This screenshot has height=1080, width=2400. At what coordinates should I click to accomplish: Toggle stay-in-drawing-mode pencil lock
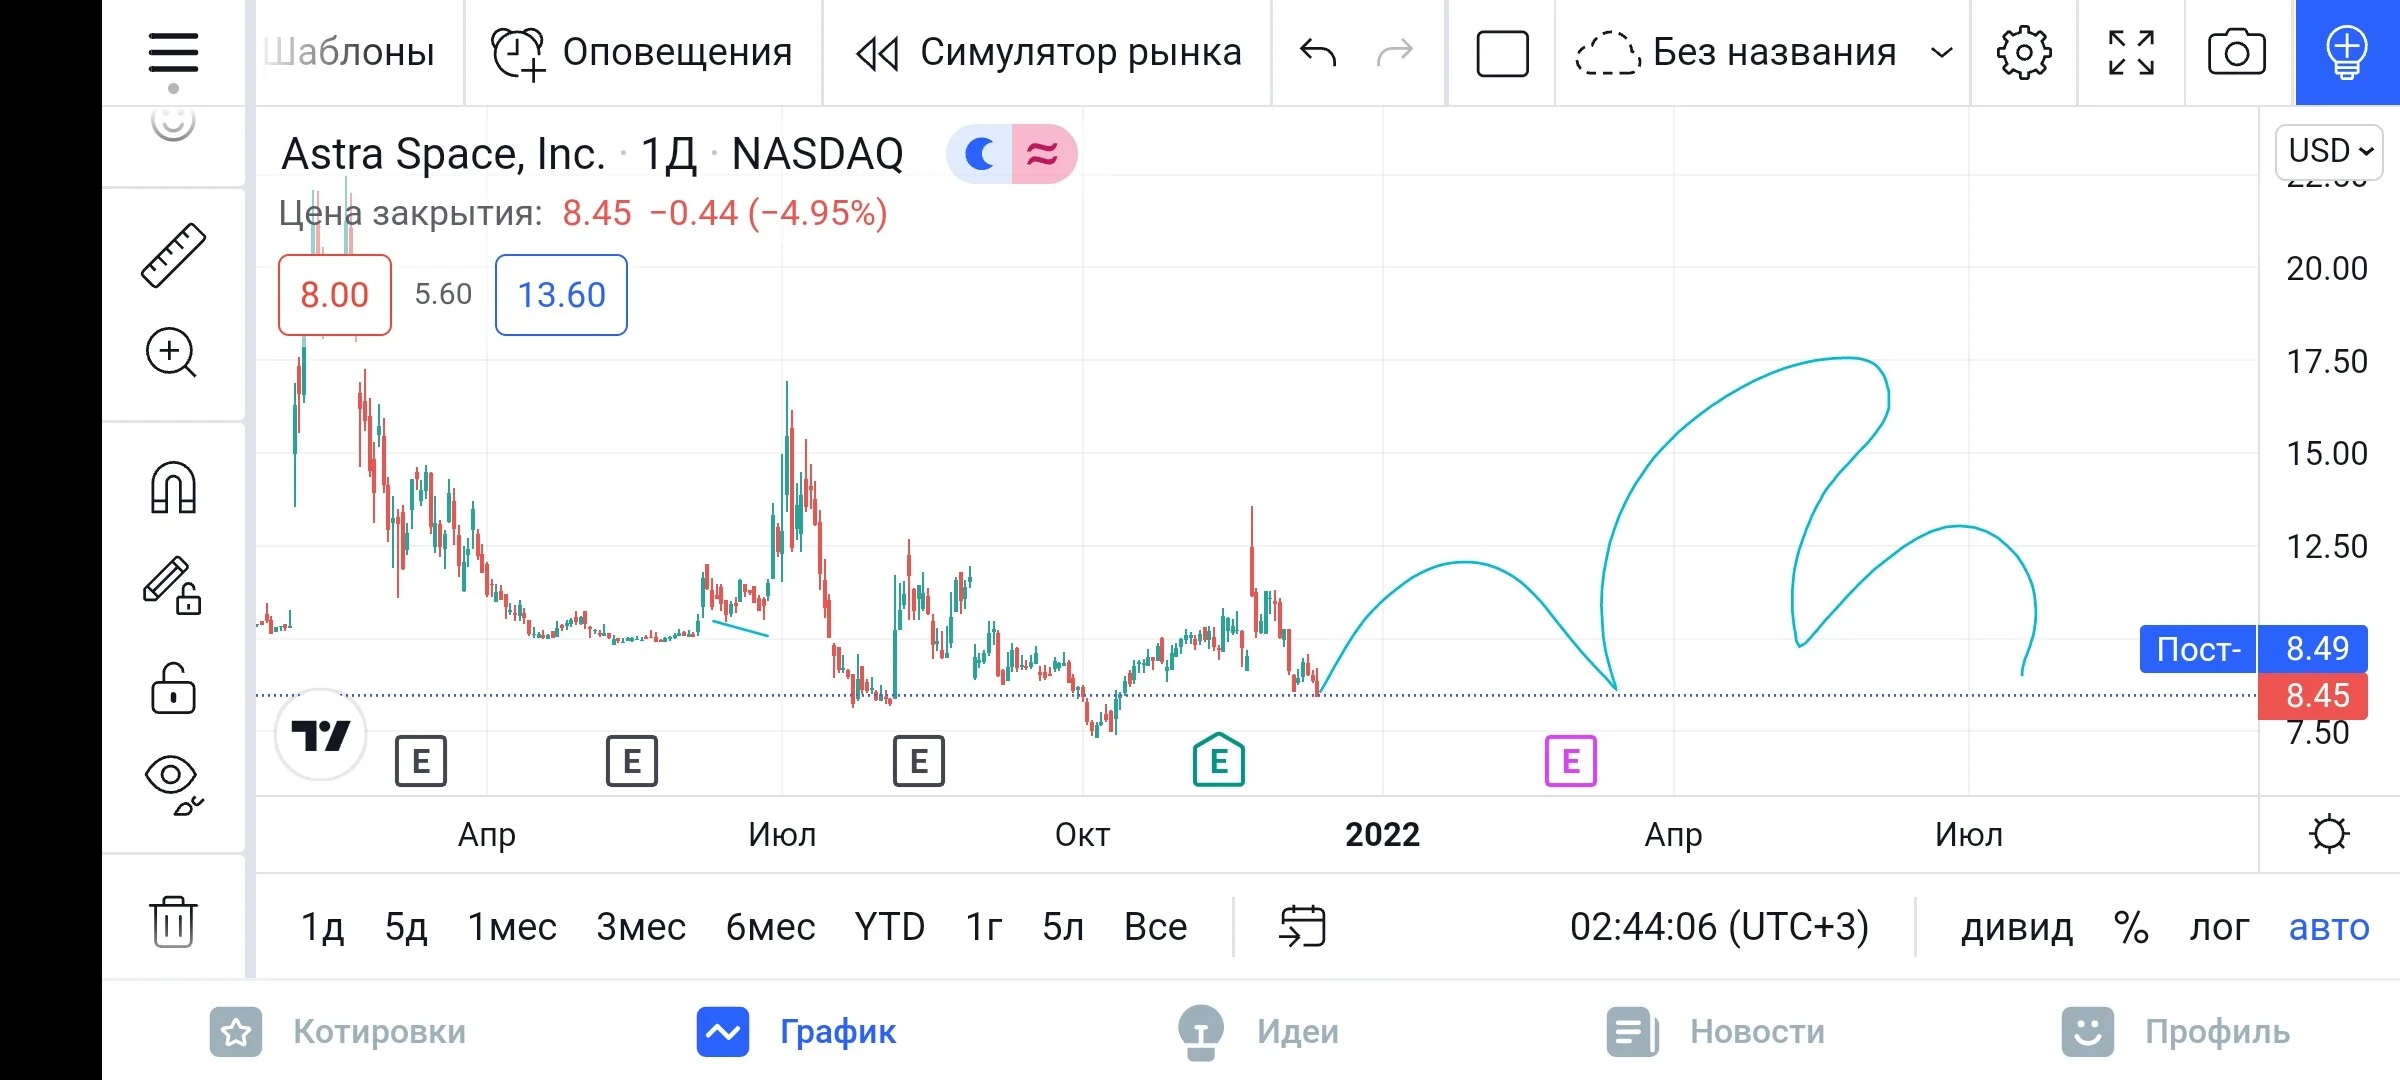tap(172, 585)
